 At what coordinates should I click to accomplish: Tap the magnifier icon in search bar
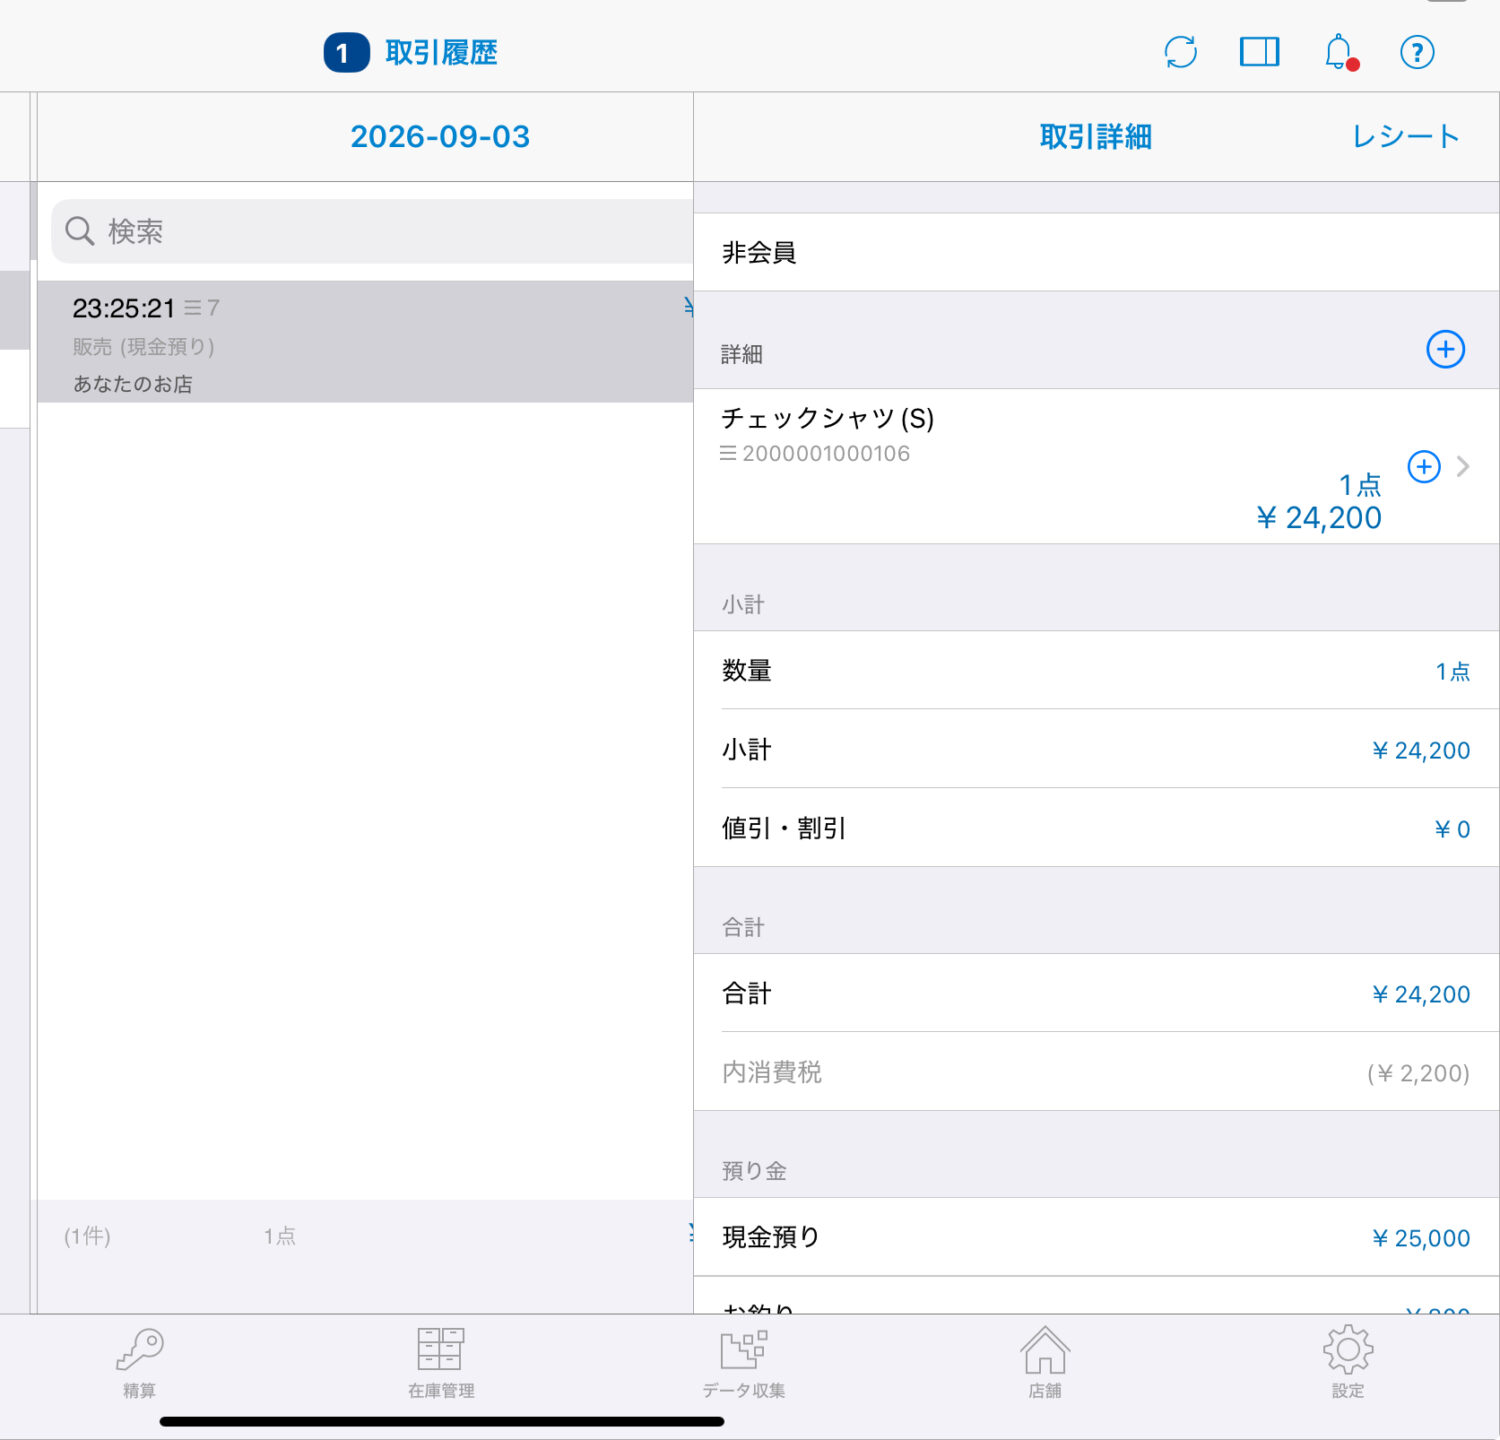80,231
